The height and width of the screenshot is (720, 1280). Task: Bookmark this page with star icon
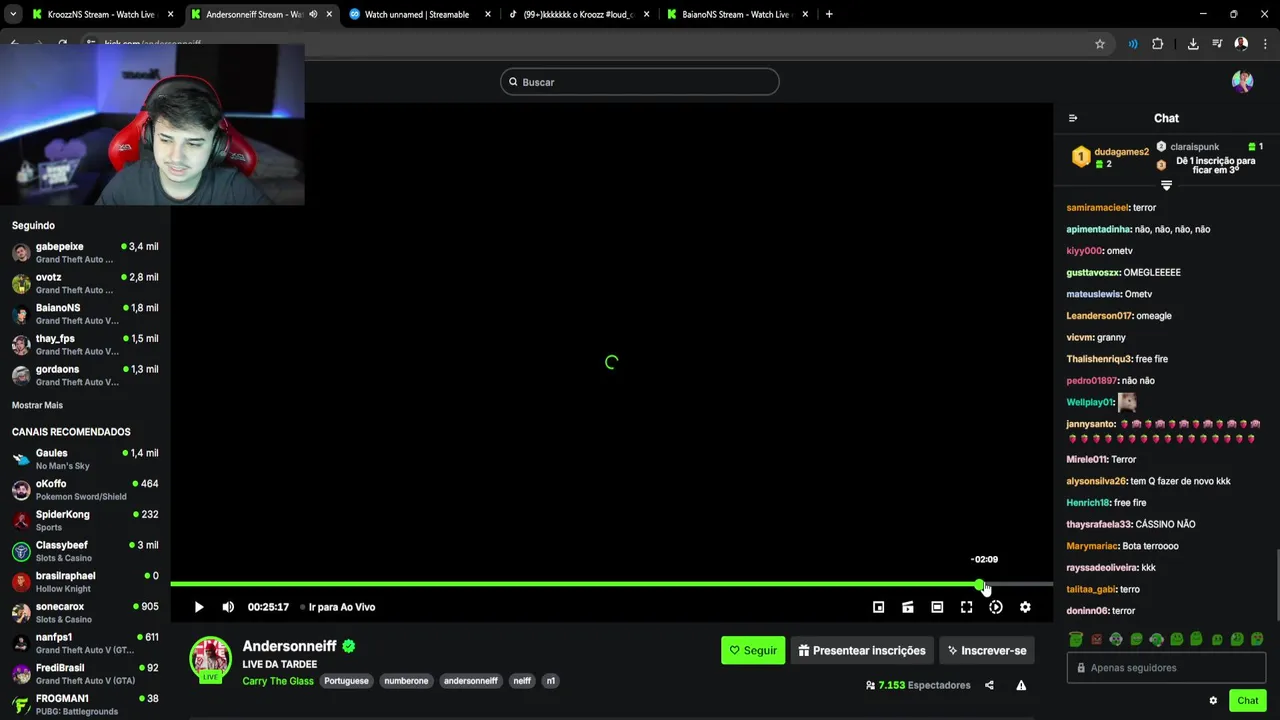tap(1100, 44)
